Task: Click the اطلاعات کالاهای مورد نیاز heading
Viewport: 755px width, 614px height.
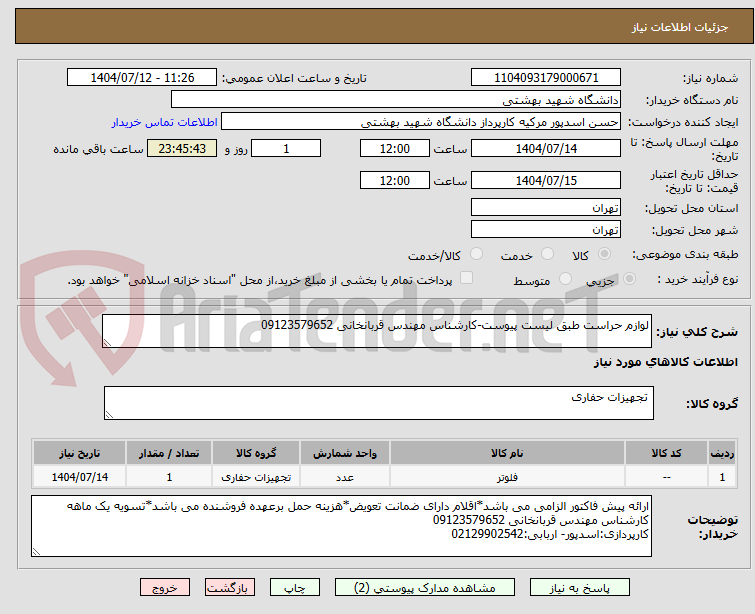Action: (665, 362)
